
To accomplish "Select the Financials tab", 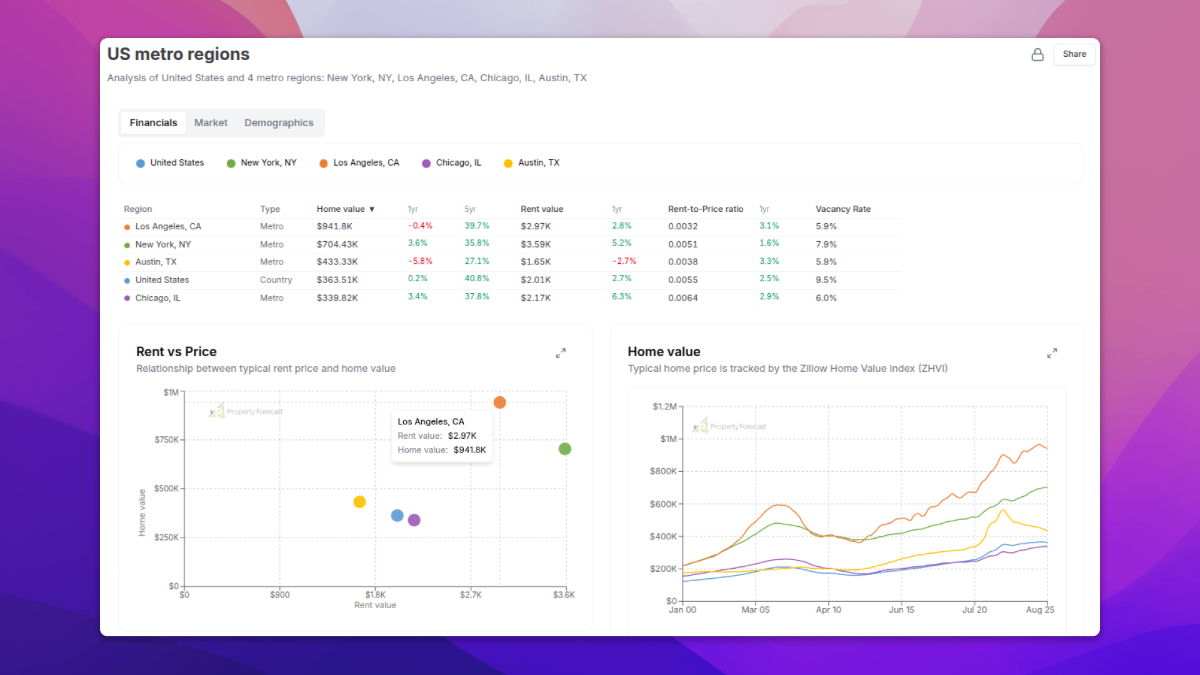I will tap(153, 123).
